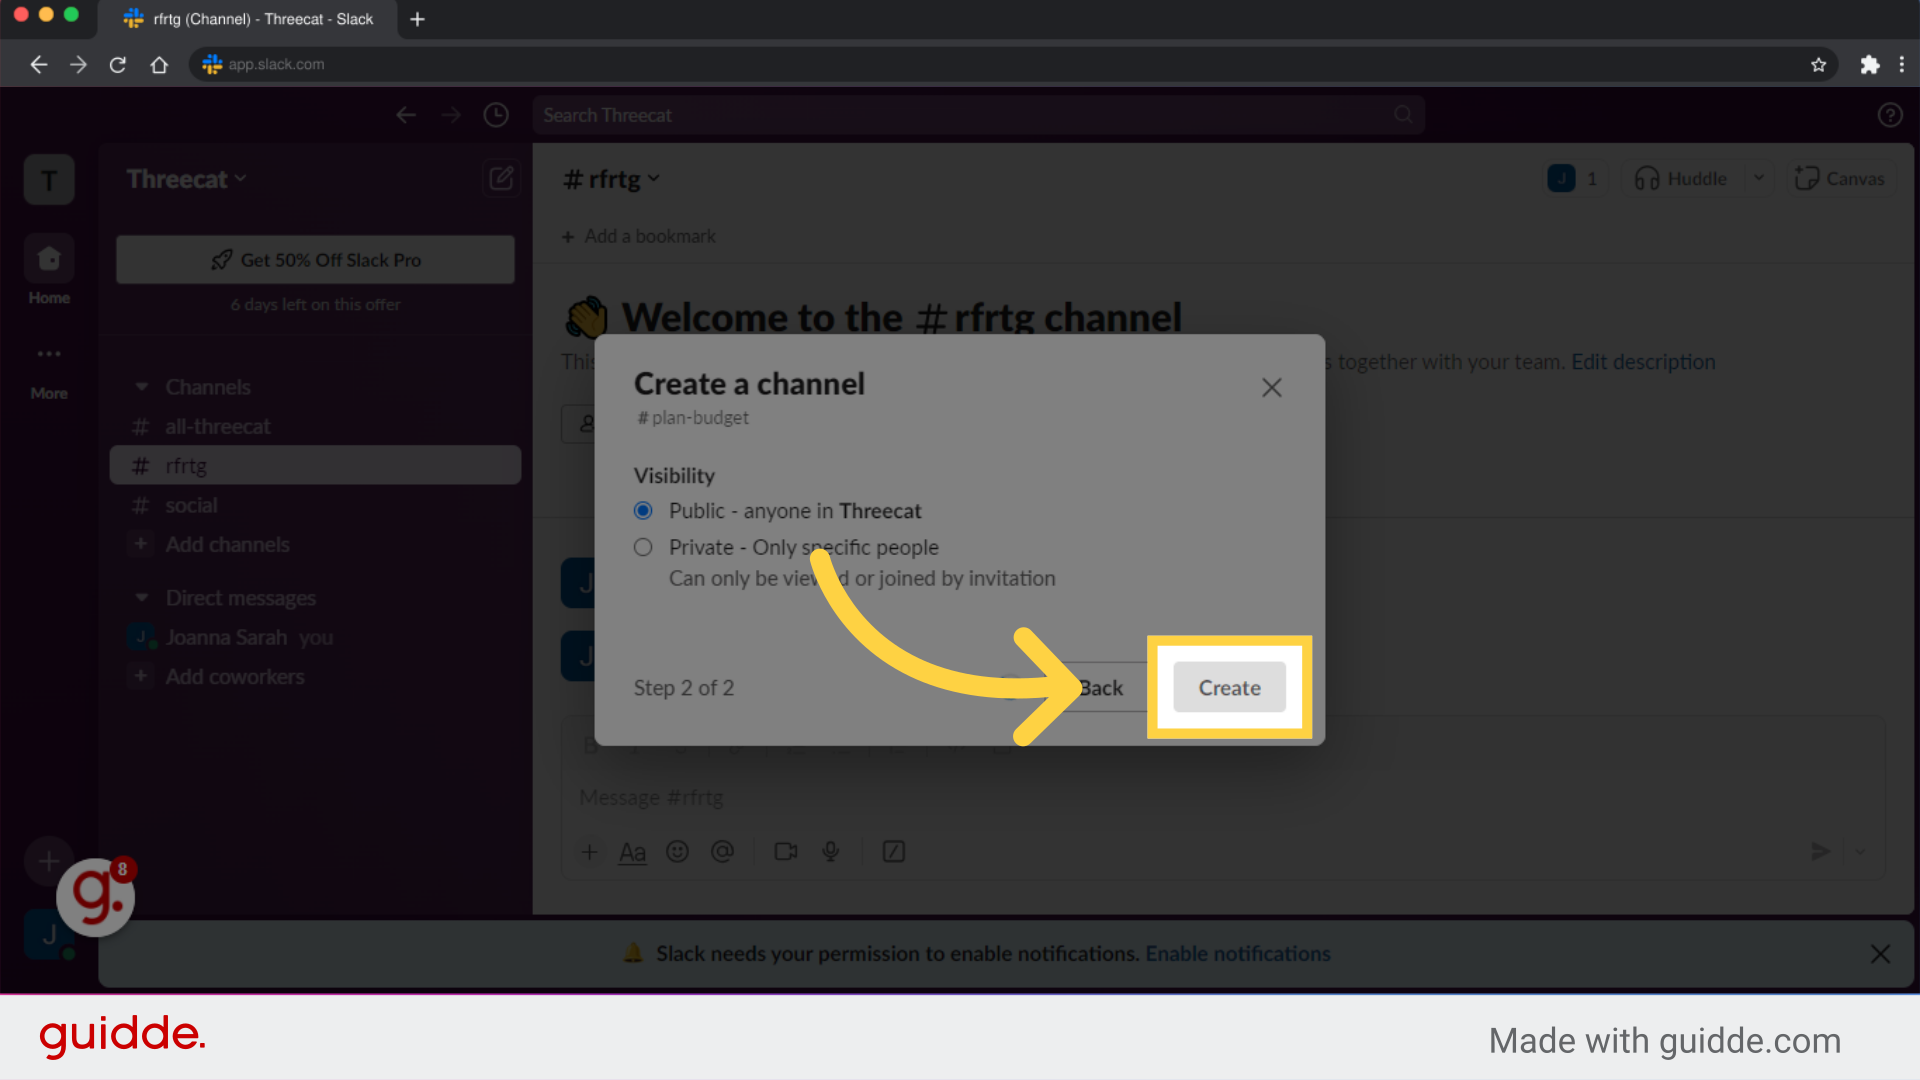
Task: Open the Chrome three-dot menu
Action: point(1903,64)
